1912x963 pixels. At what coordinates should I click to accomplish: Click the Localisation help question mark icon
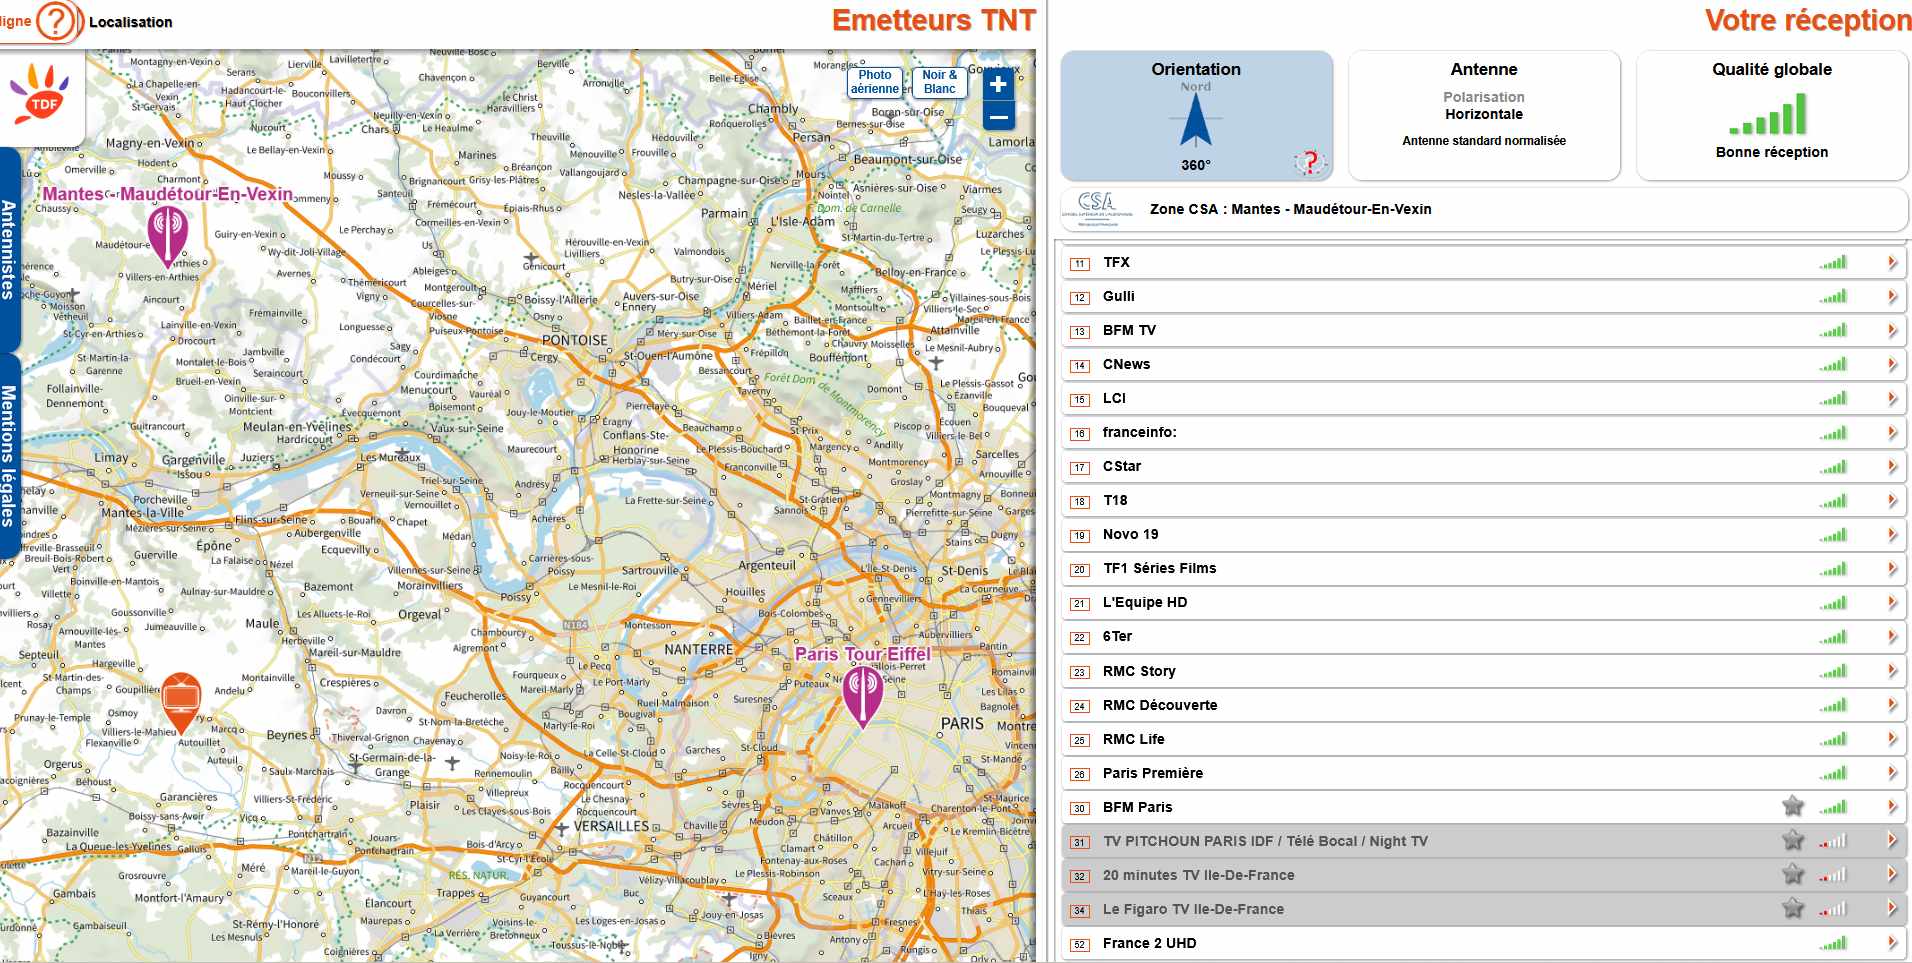(57, 21)
